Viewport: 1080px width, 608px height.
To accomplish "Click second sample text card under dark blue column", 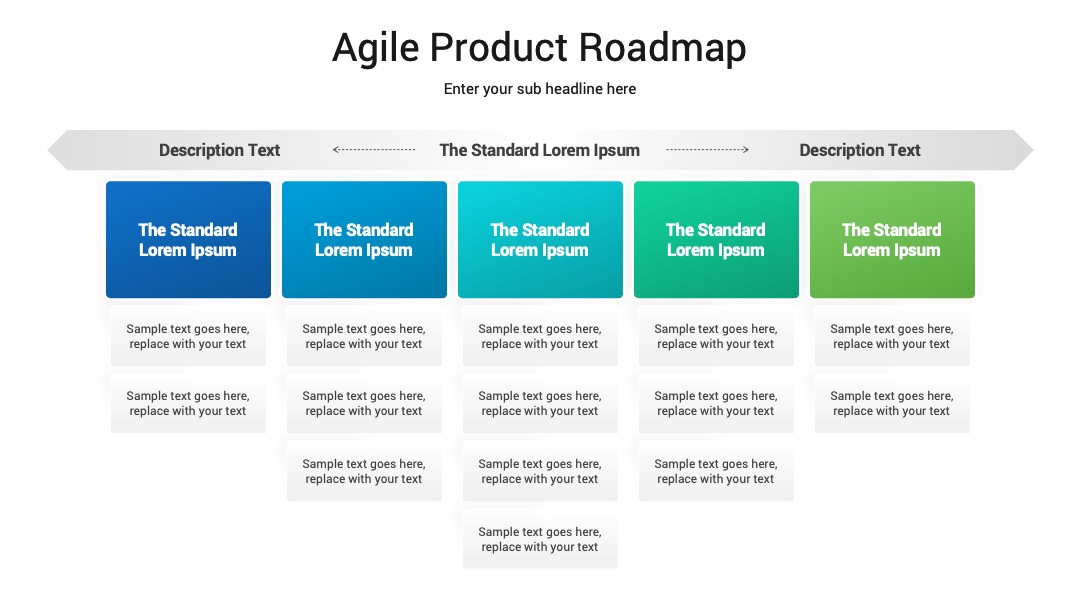I will [188, 403].
